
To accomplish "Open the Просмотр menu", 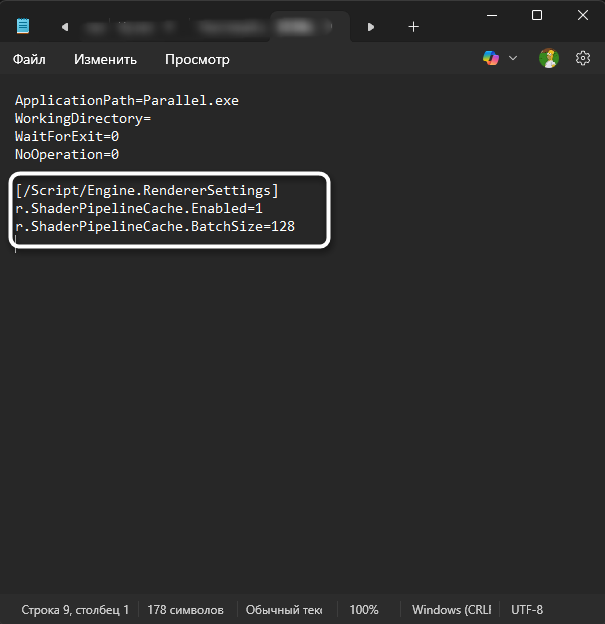I will coord(197,59).
